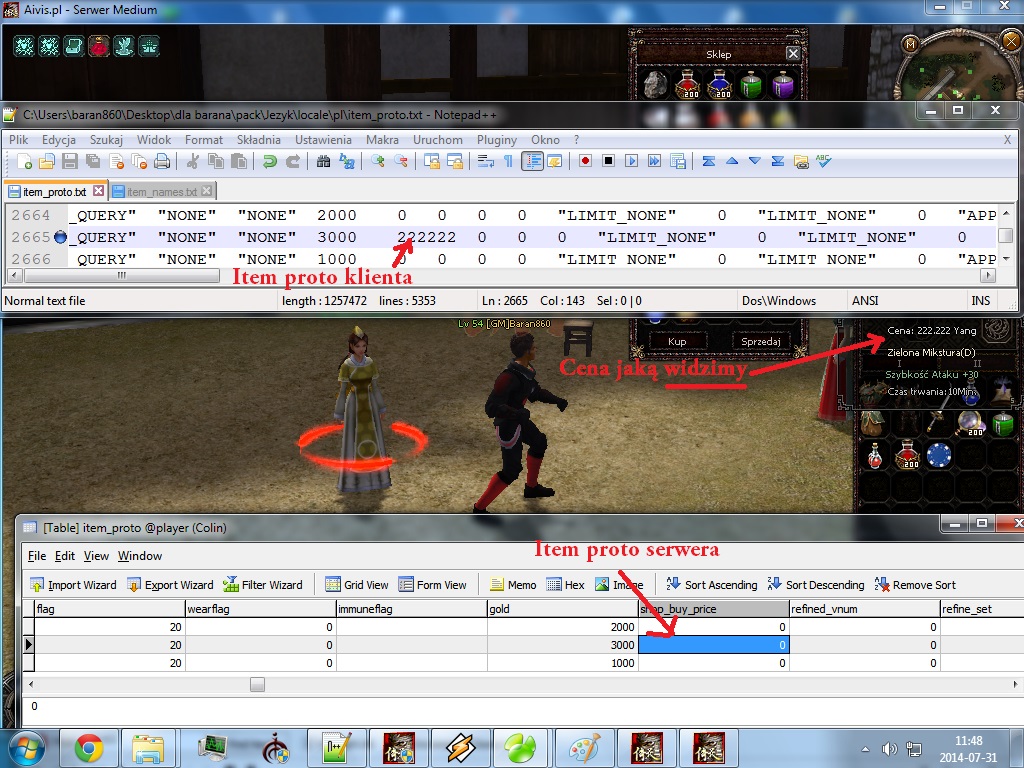Toggle bookmark on line 2665
Image resolution: width=1024 pixels, height=768 pixels.
tap(60, 237)
